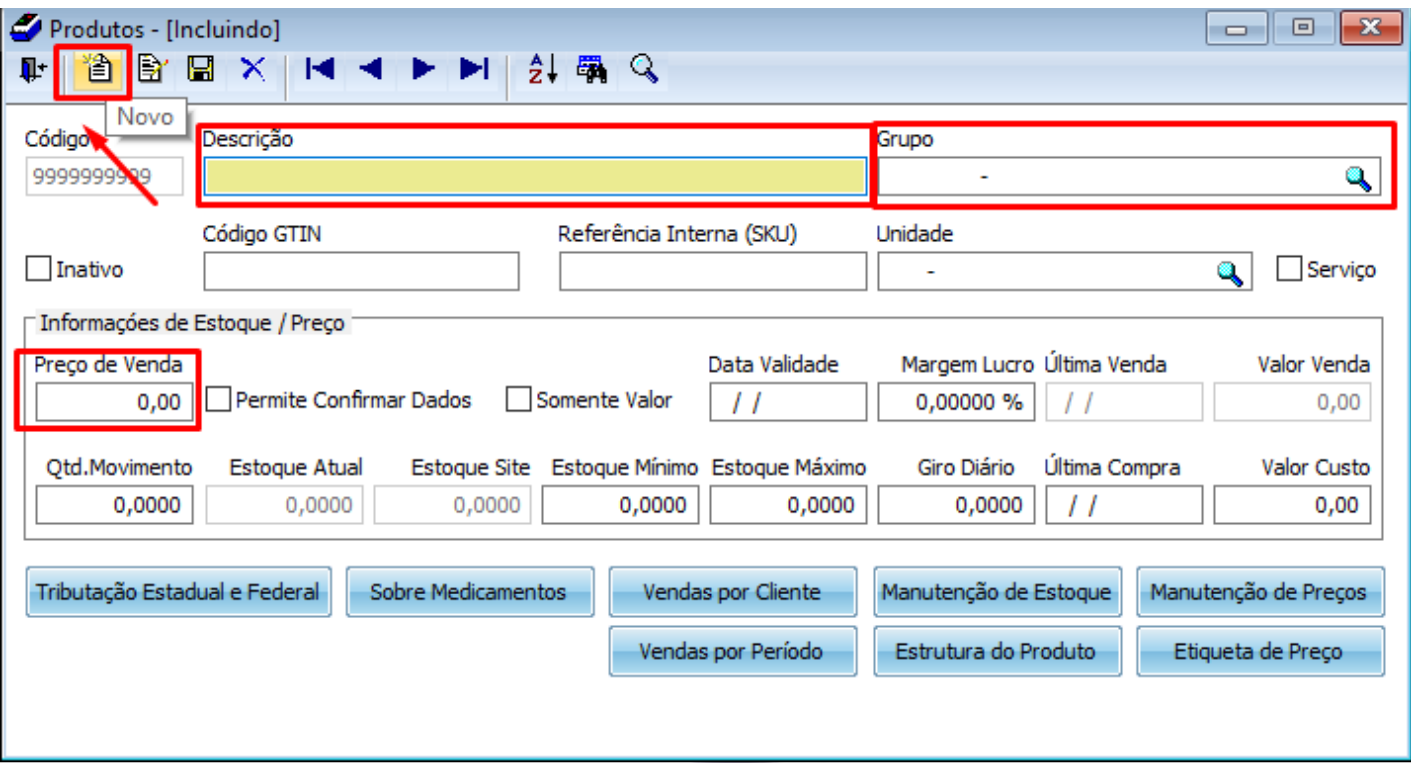Toggle the Inativo checkbox
1411x763 pixels.
tap(39, 269)
